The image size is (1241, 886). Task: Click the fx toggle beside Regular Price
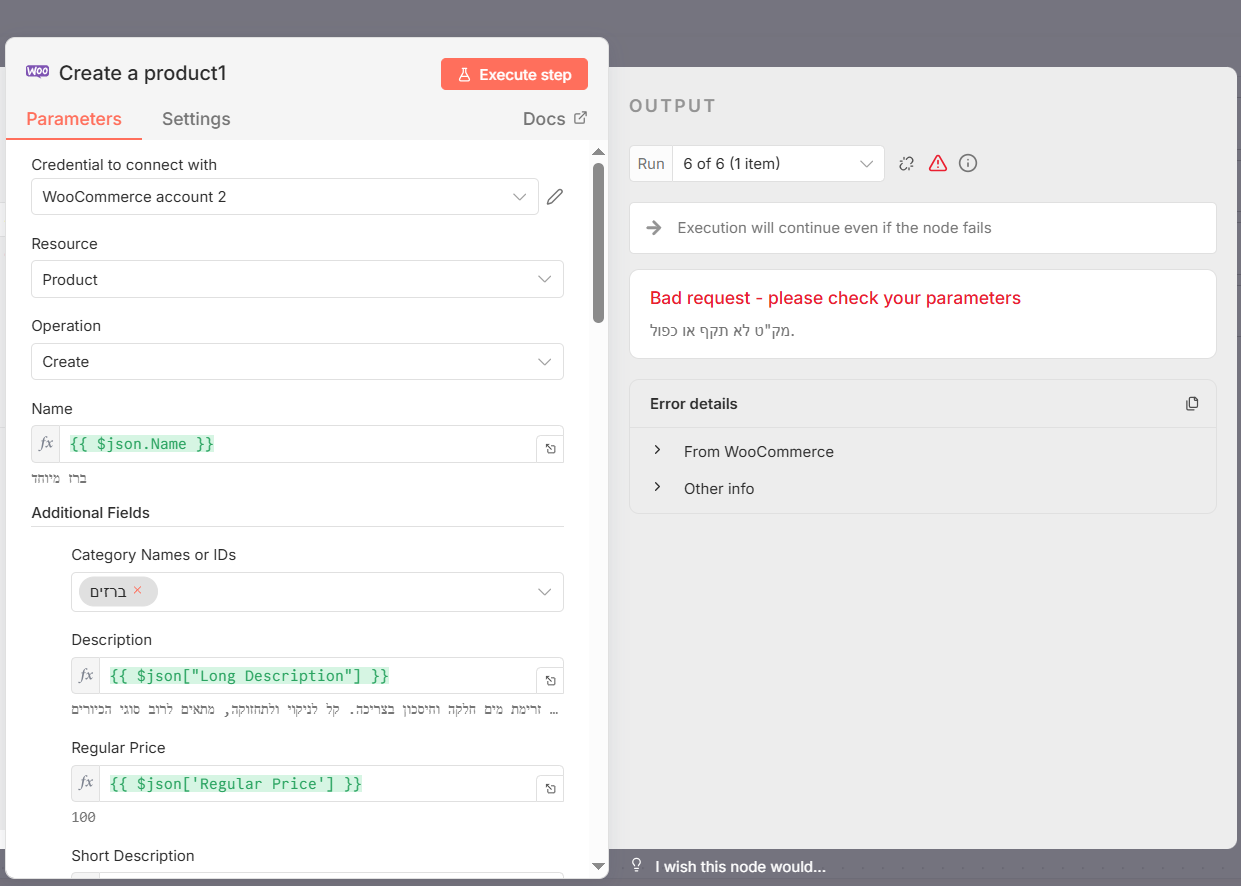tap(86, 784)
